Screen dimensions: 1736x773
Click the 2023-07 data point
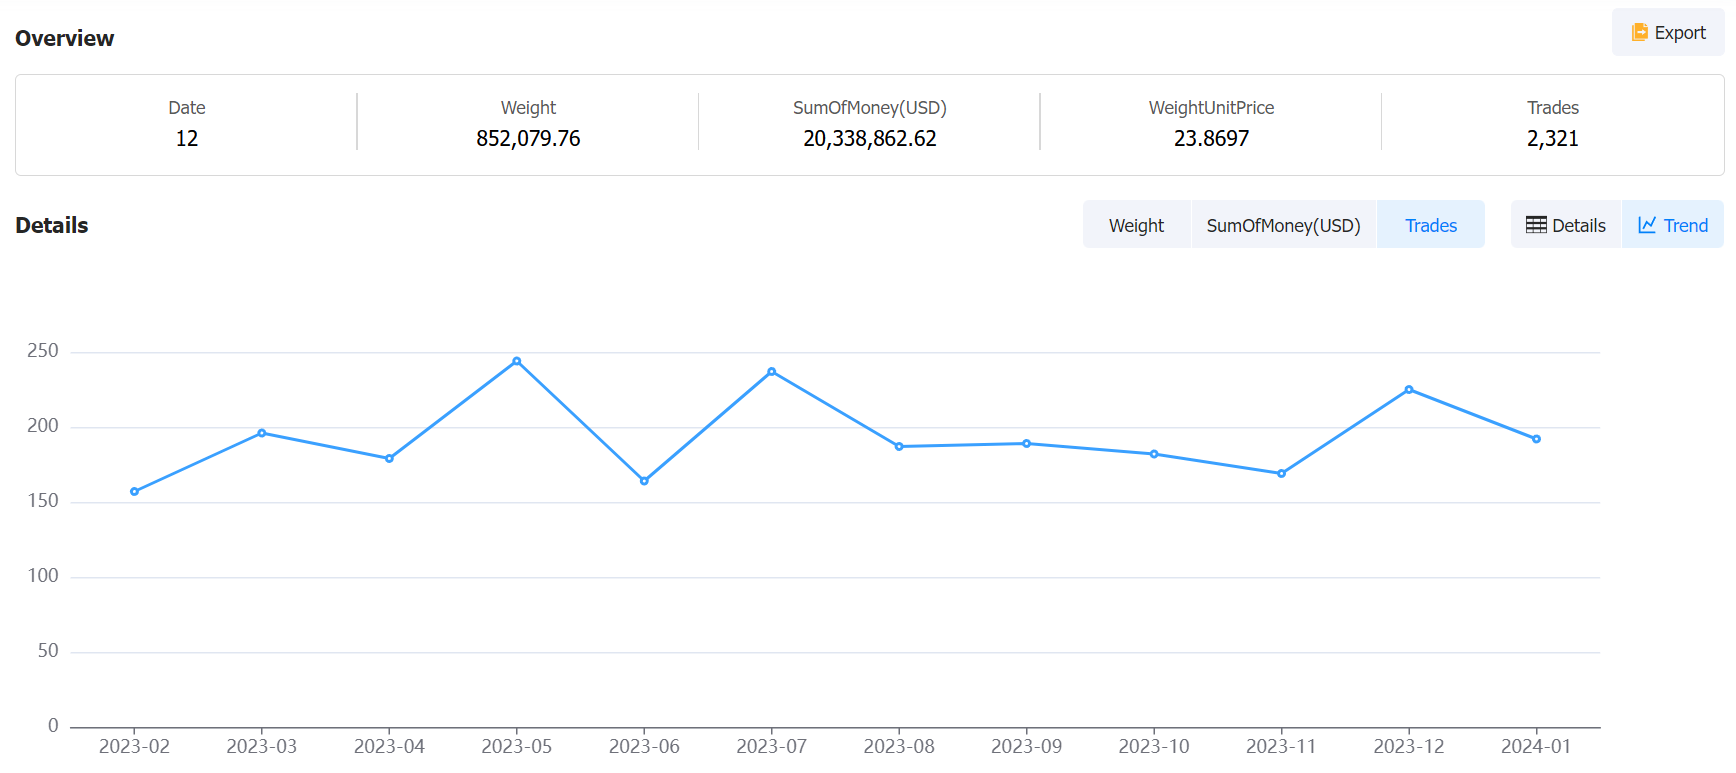point(772,371)
